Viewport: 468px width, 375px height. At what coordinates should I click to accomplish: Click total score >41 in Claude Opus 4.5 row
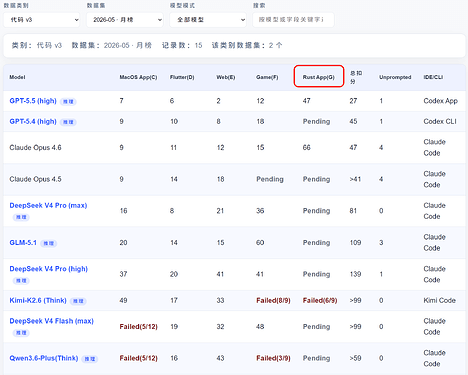[355, 179]
